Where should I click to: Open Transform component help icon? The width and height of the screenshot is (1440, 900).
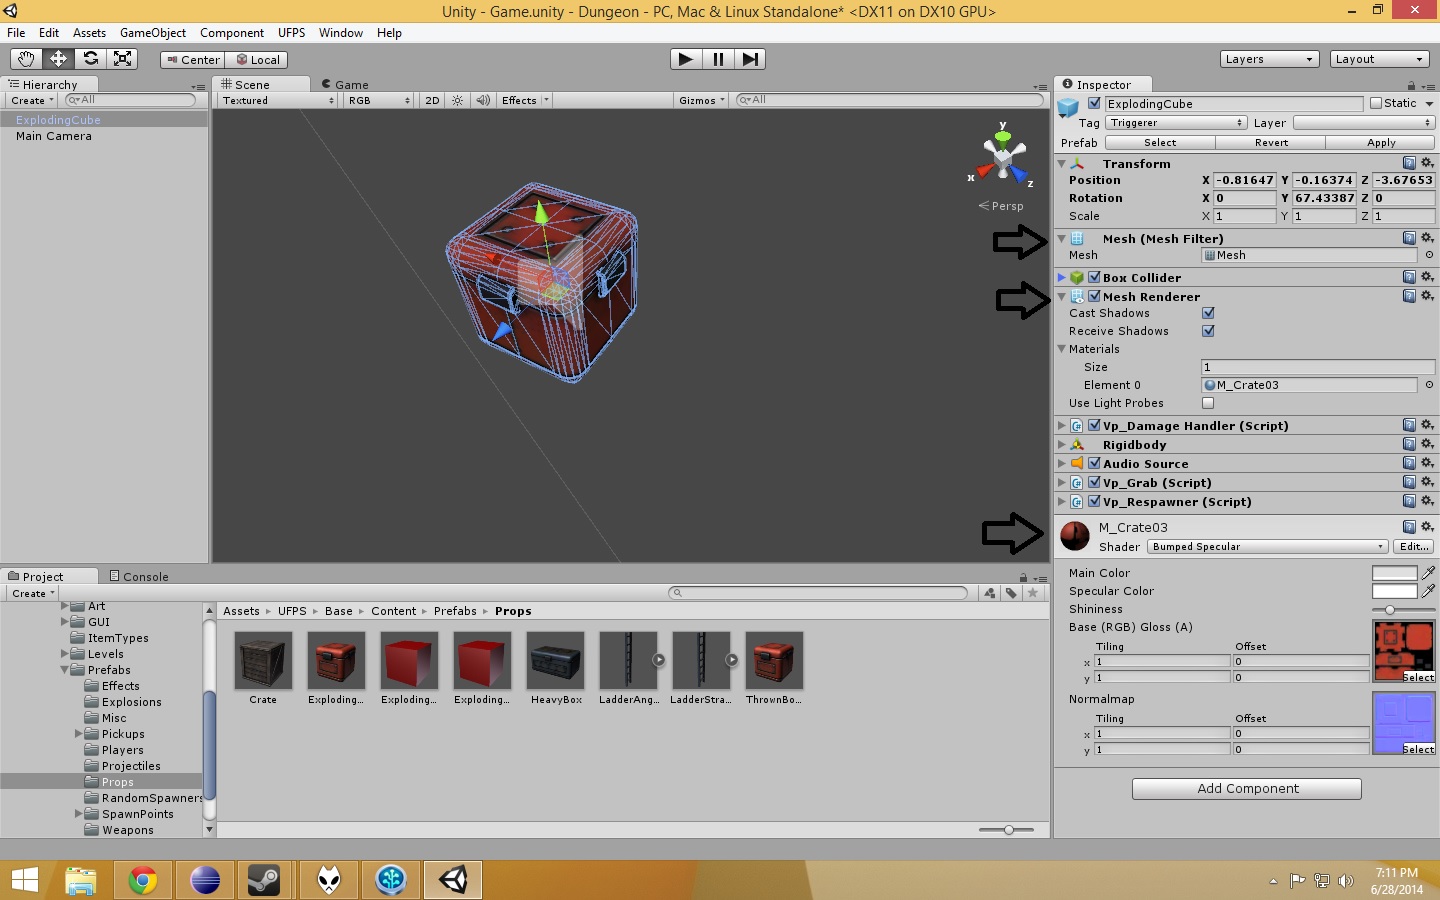click(1409, 163)
